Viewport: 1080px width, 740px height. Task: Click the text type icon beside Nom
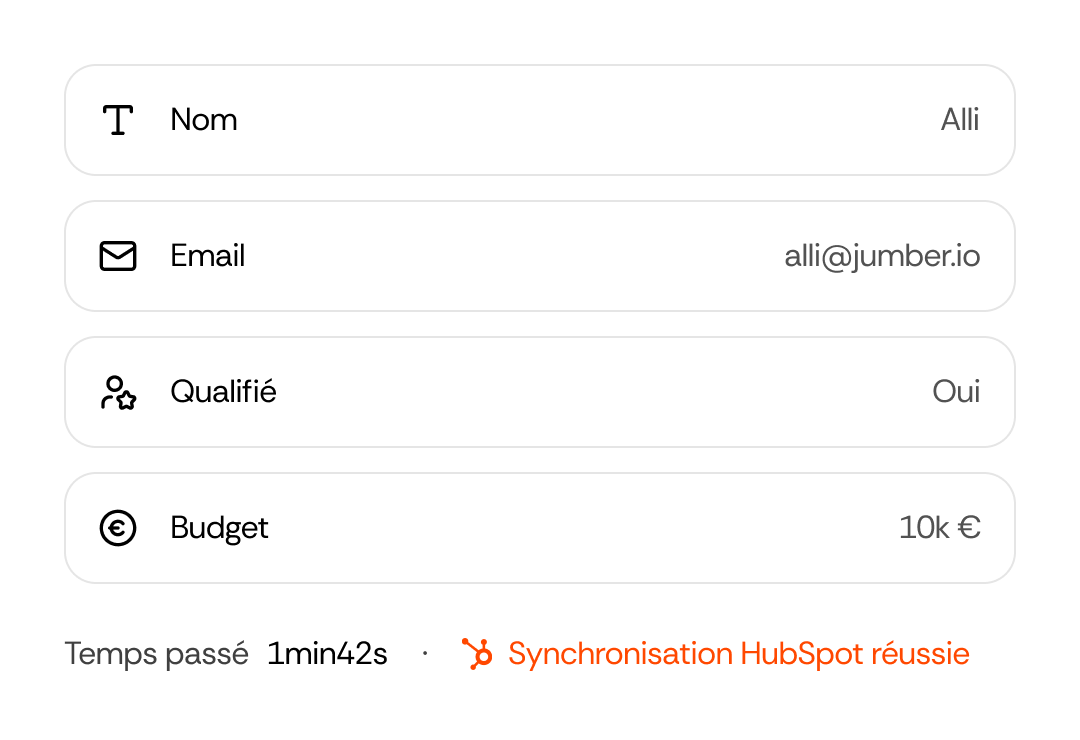[118, 120]
